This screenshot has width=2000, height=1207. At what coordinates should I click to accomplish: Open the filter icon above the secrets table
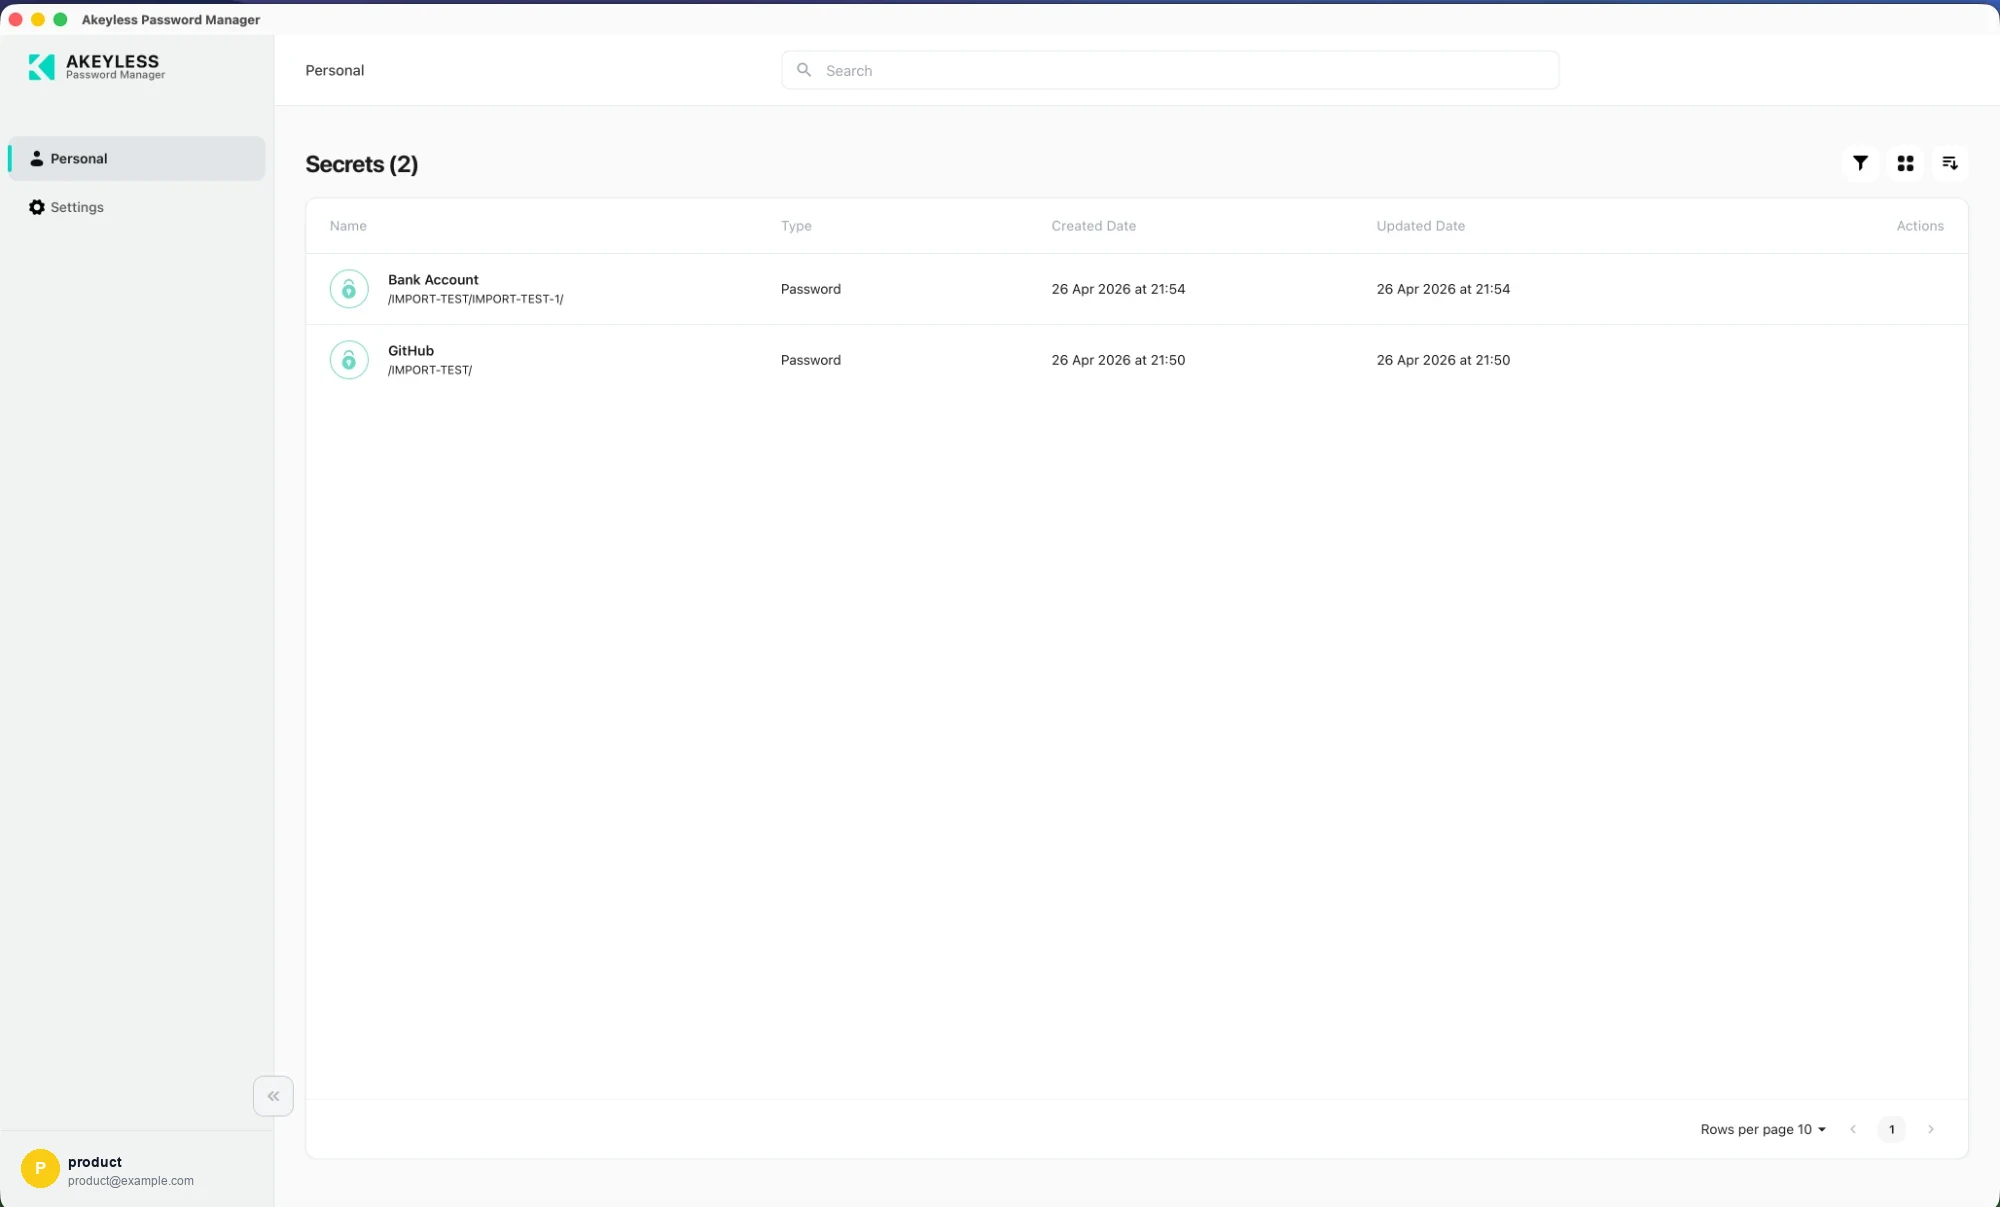1860,163
